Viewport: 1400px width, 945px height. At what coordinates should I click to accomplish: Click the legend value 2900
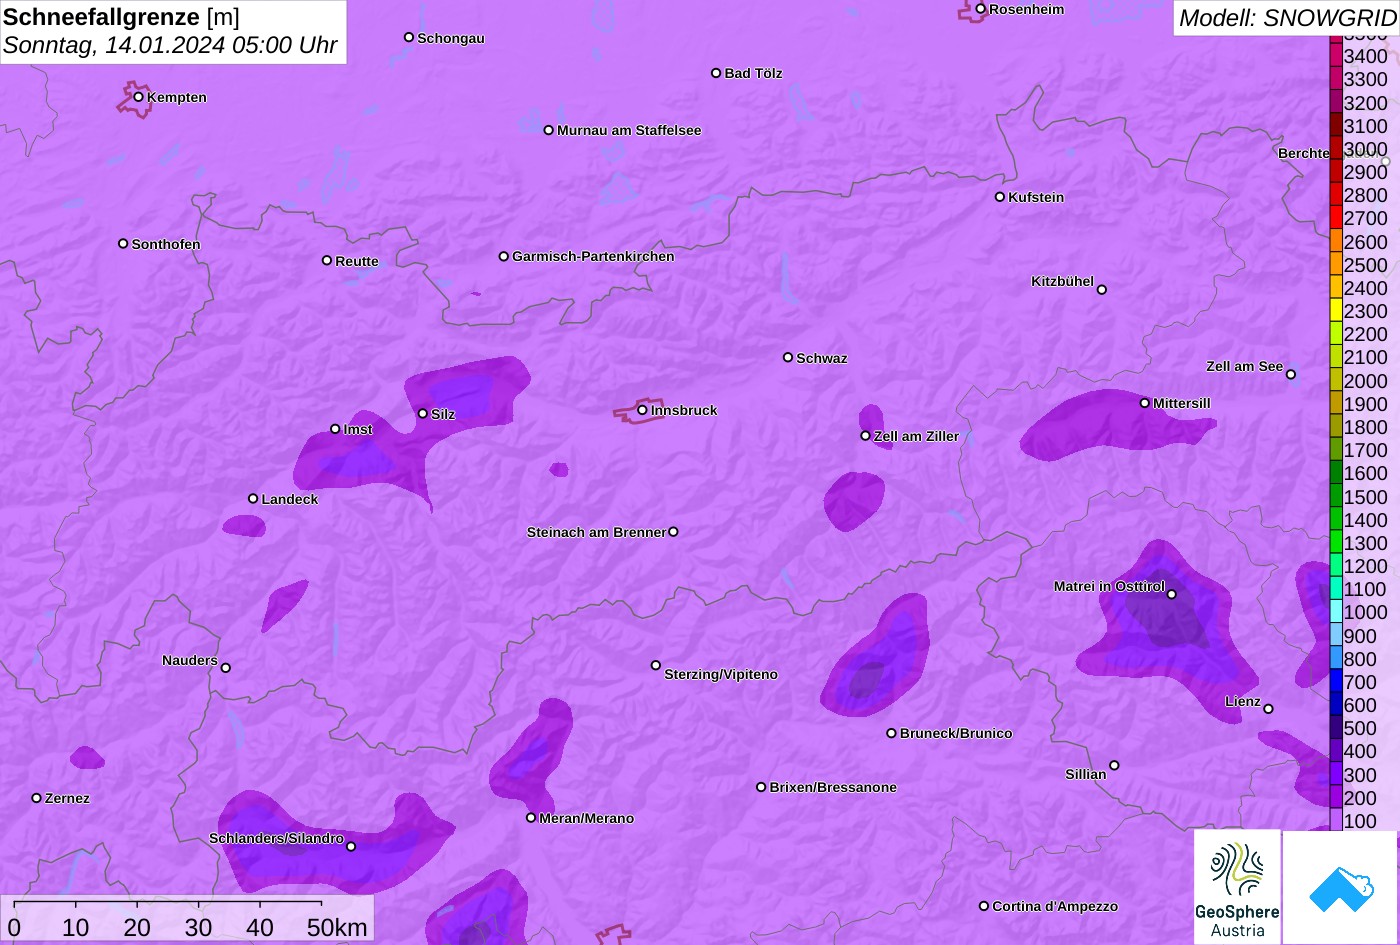pos(1366,172)
